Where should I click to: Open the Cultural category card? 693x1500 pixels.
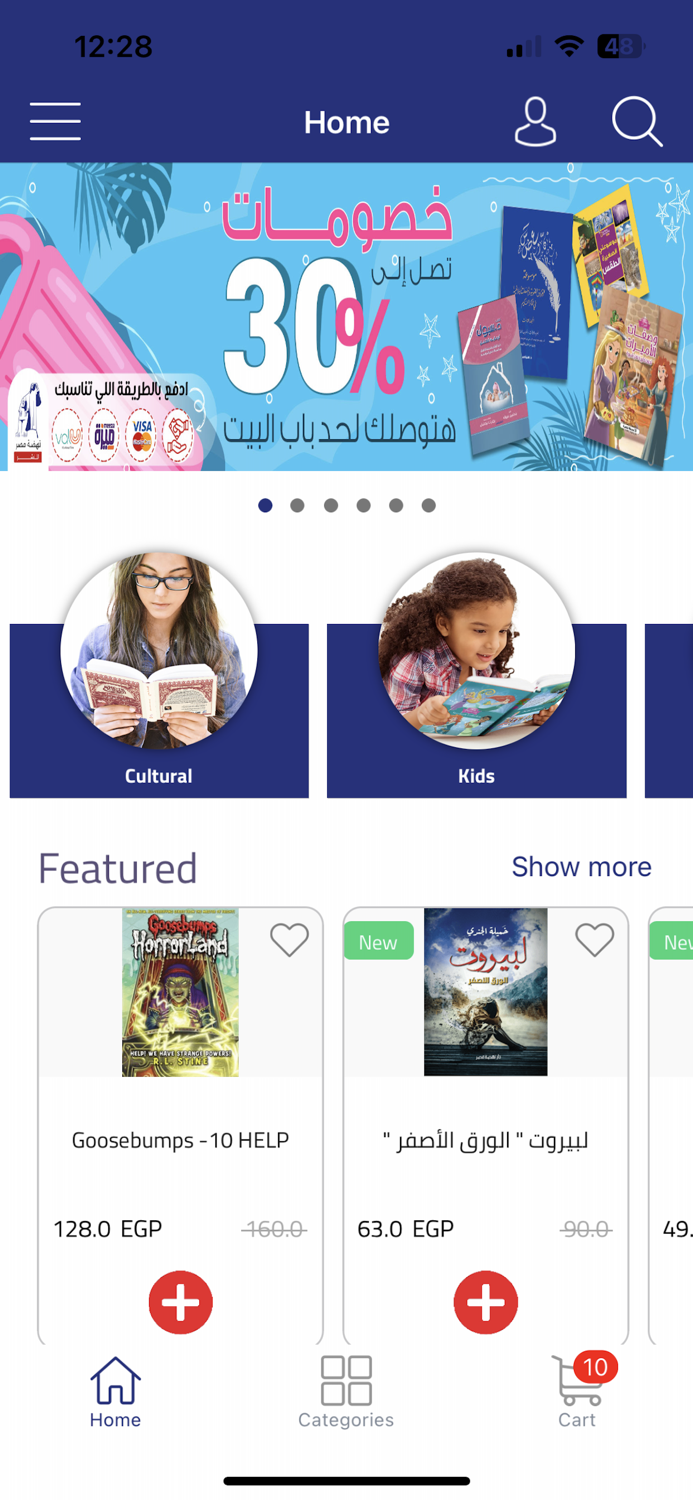pos(159,676)
